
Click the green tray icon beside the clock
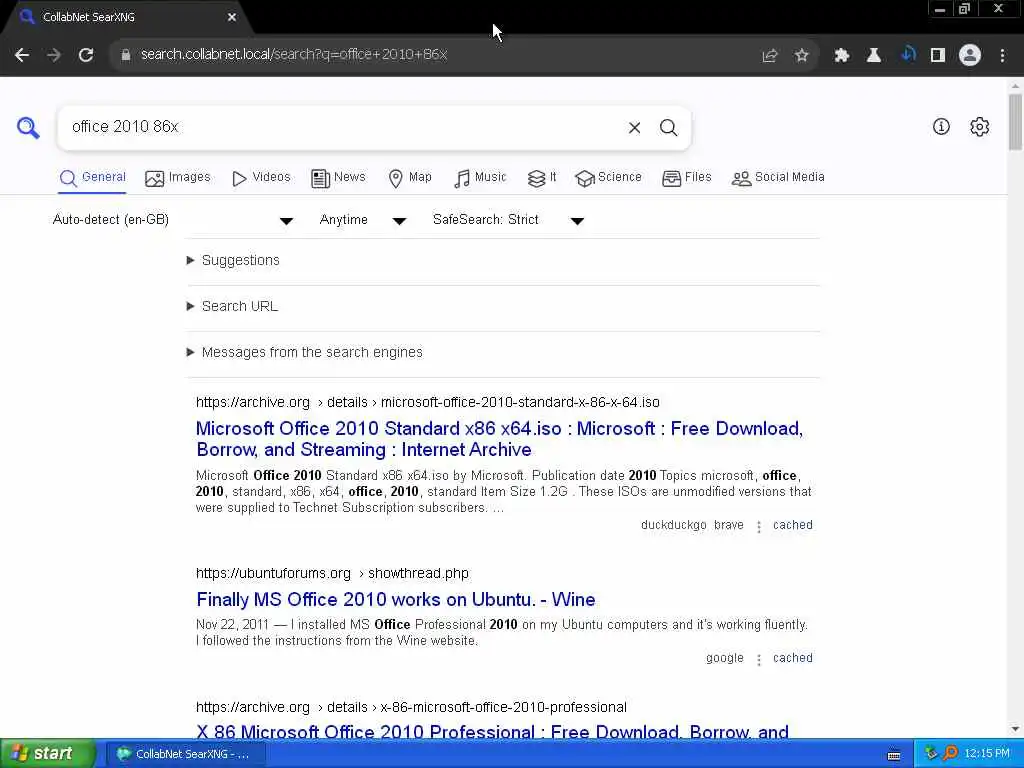point(931,754)
